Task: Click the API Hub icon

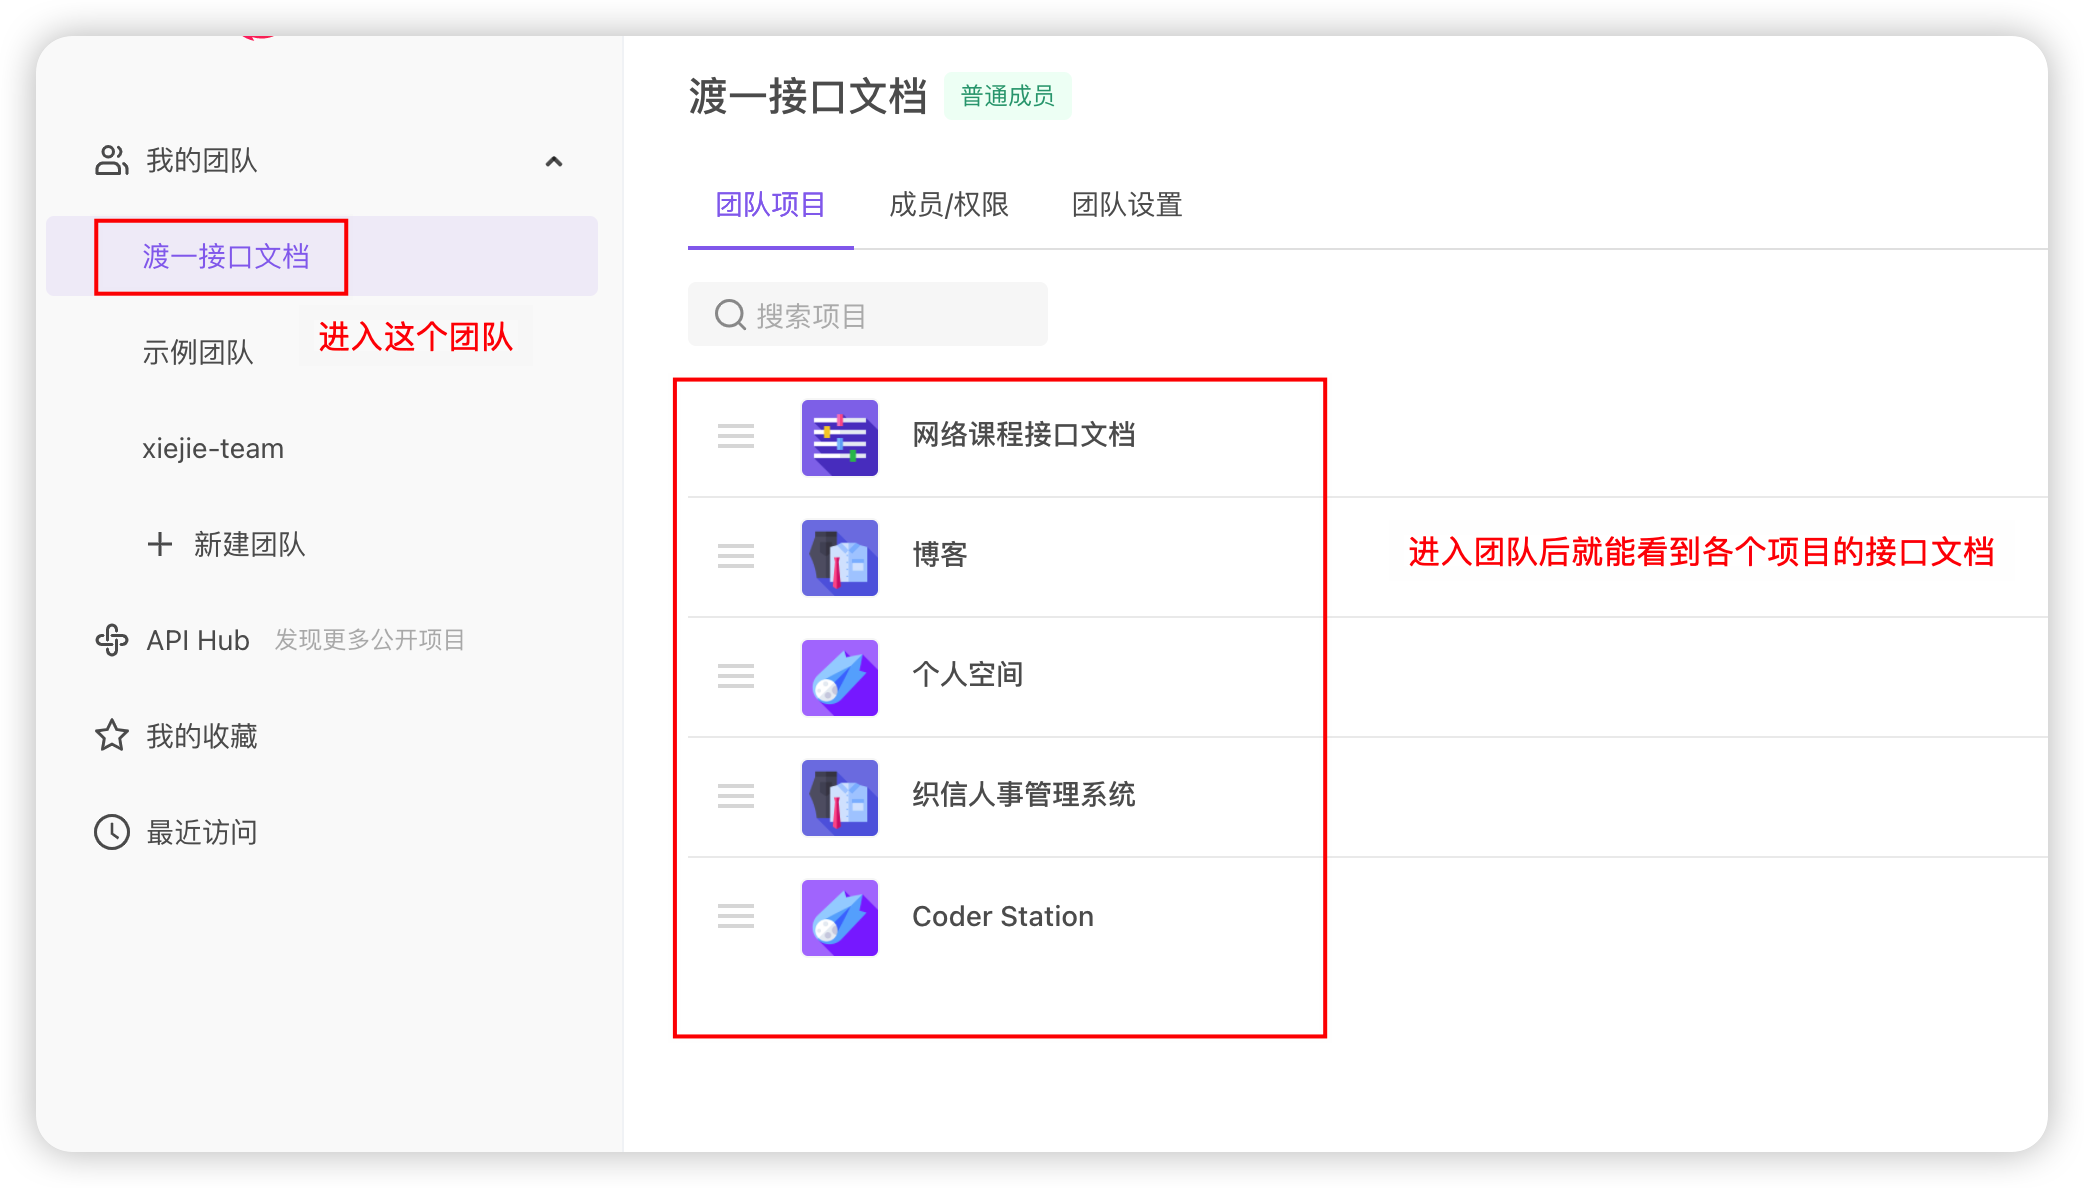Action: (112, 640)
